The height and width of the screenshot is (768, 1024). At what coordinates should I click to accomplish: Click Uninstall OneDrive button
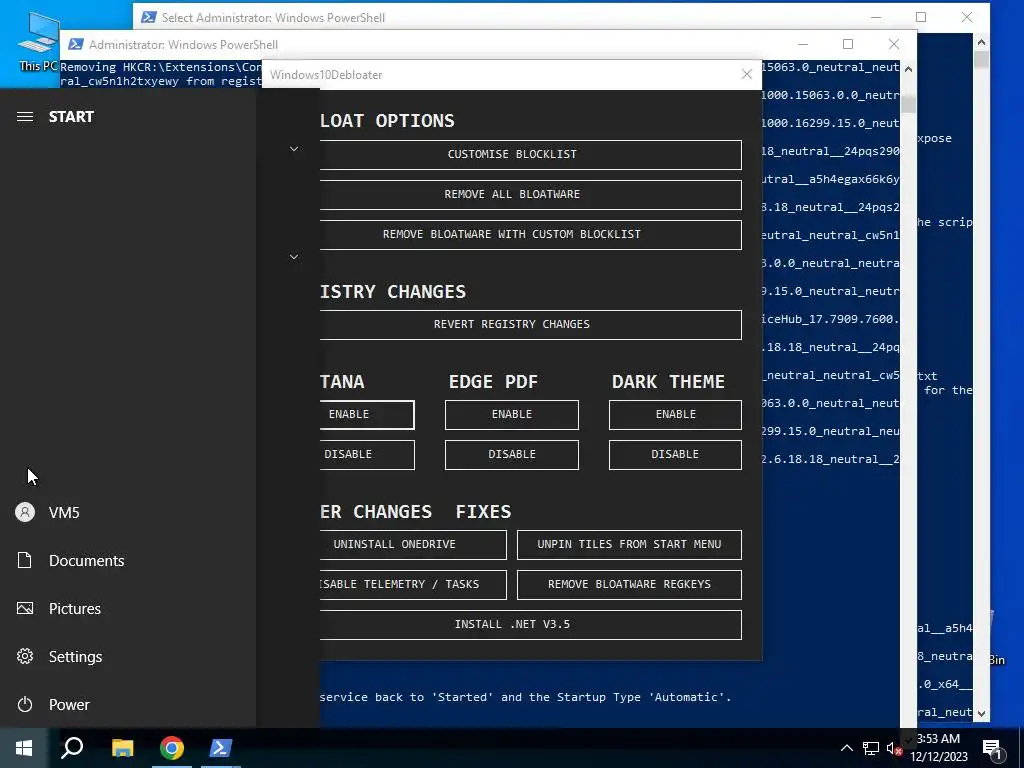[413, 545]
